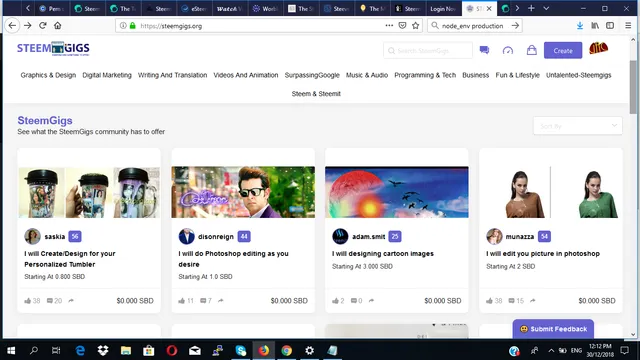Screen dimensions: 640x360
Task: Open Steem & Steemit category
Action: coord(316,94)
